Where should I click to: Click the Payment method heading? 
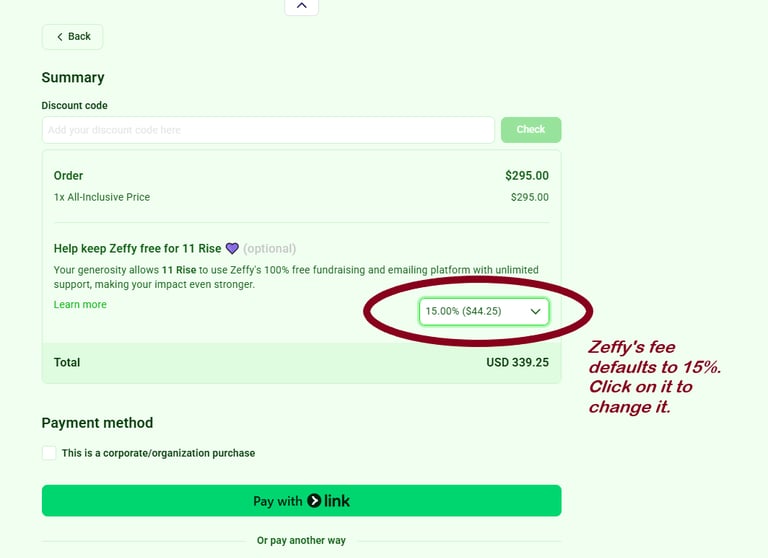[x=97, y=423]
